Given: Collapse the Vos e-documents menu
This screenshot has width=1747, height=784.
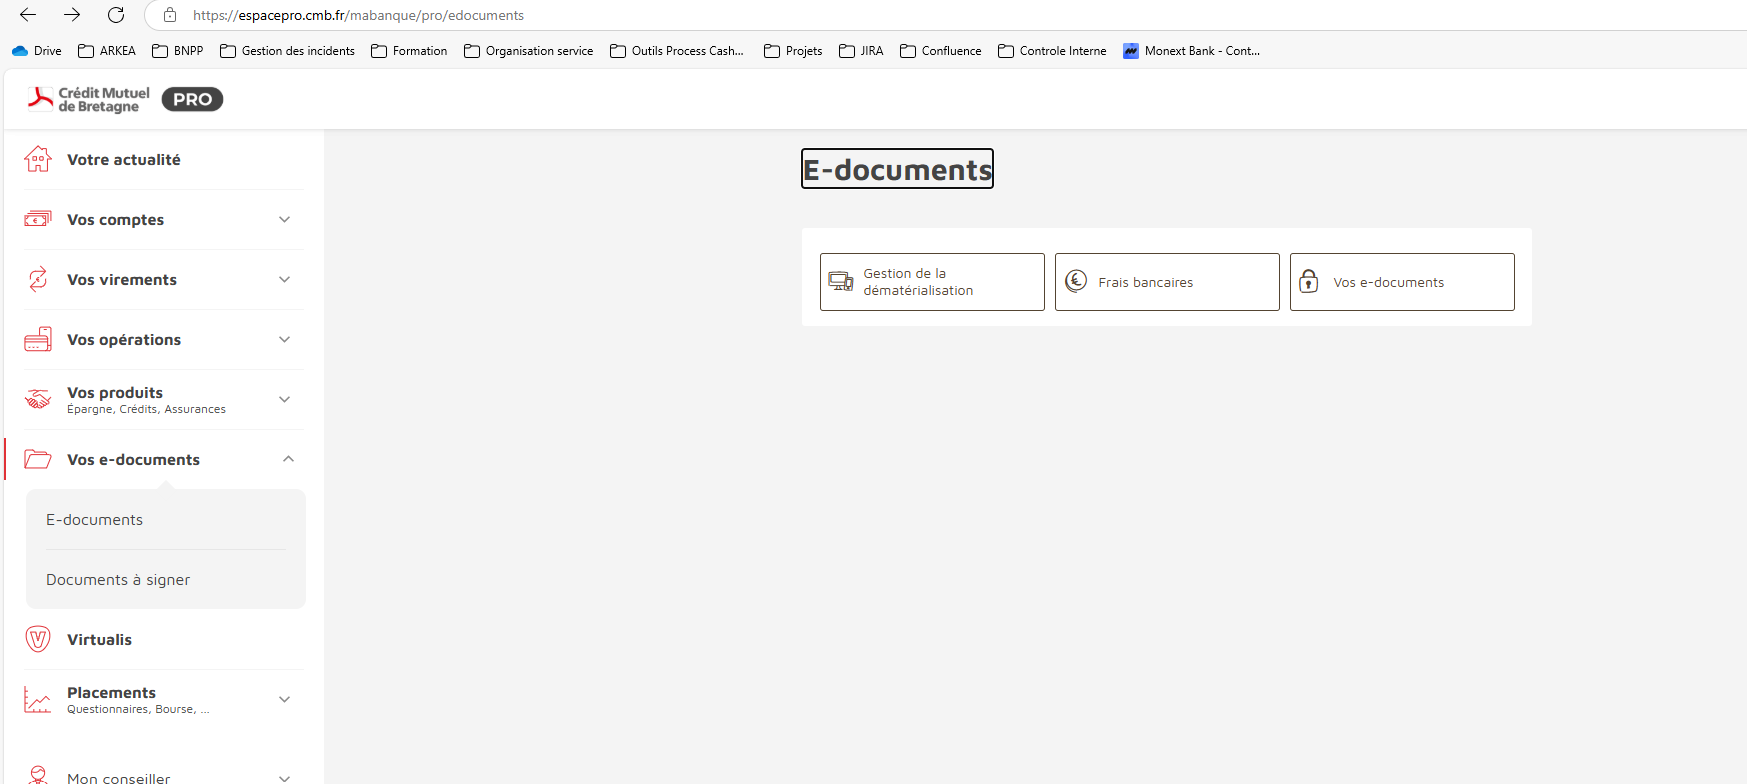Looking at the screenshot, I should [x=288, y=459].
